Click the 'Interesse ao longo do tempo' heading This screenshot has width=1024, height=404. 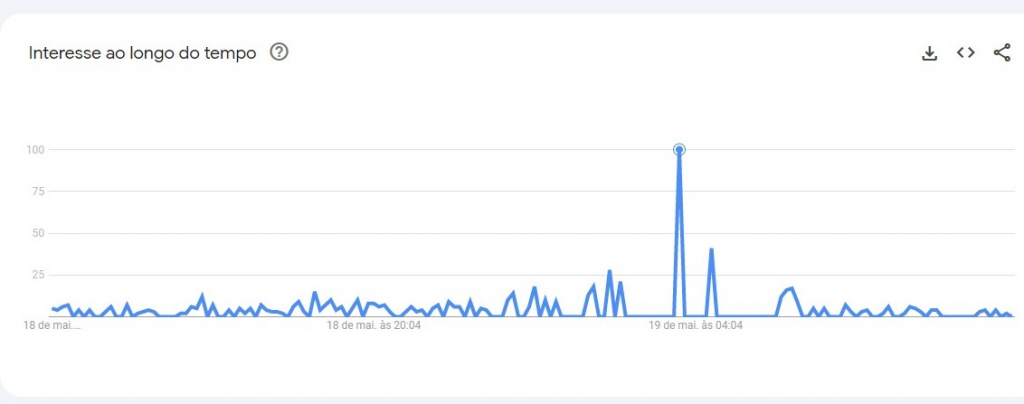click(142, 54)
